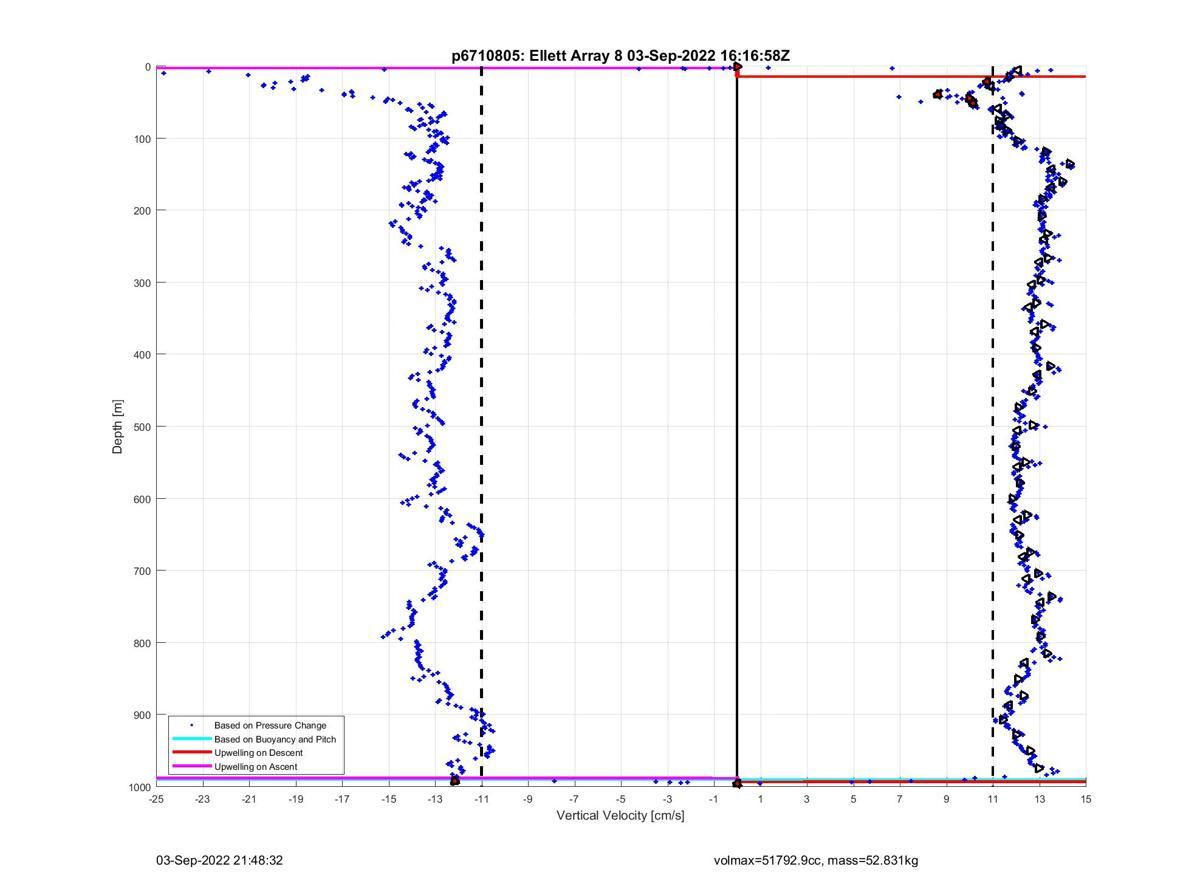This screenshot has height=885, width=1200.
Task: Click y-axis tick label '500'
Action: point(141,427)
